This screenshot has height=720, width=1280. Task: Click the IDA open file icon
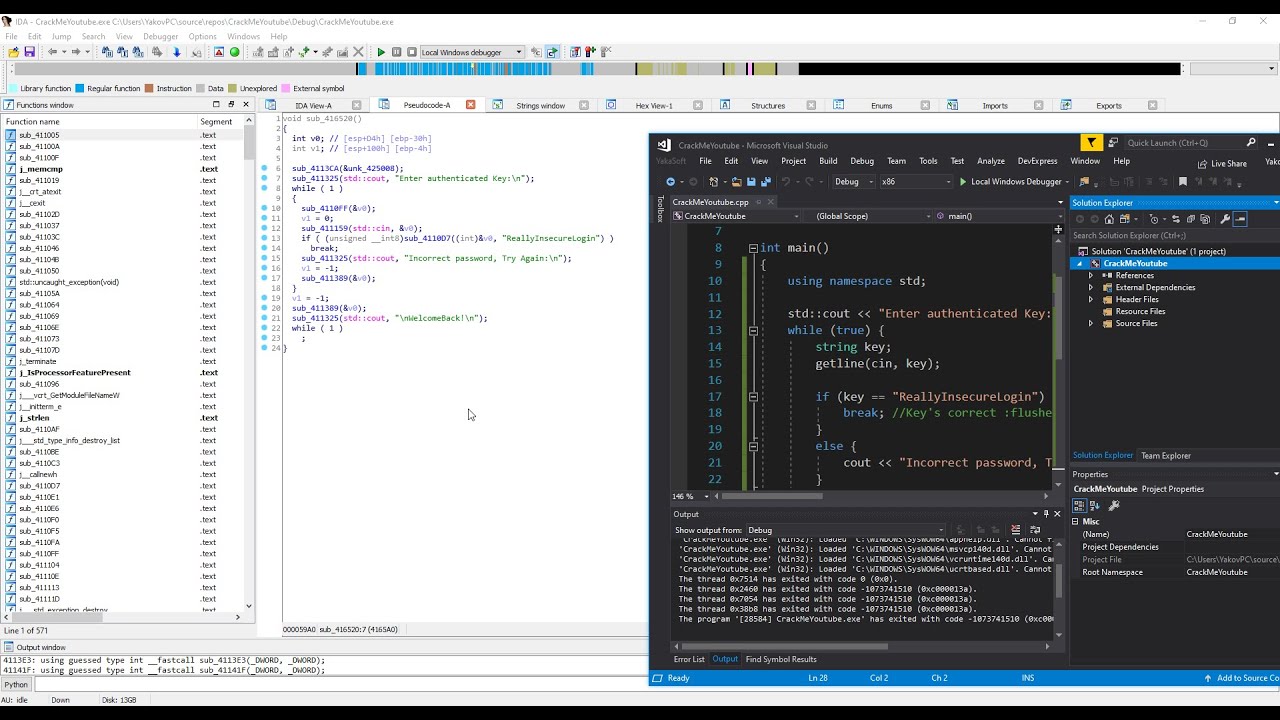tap(13, 52)
